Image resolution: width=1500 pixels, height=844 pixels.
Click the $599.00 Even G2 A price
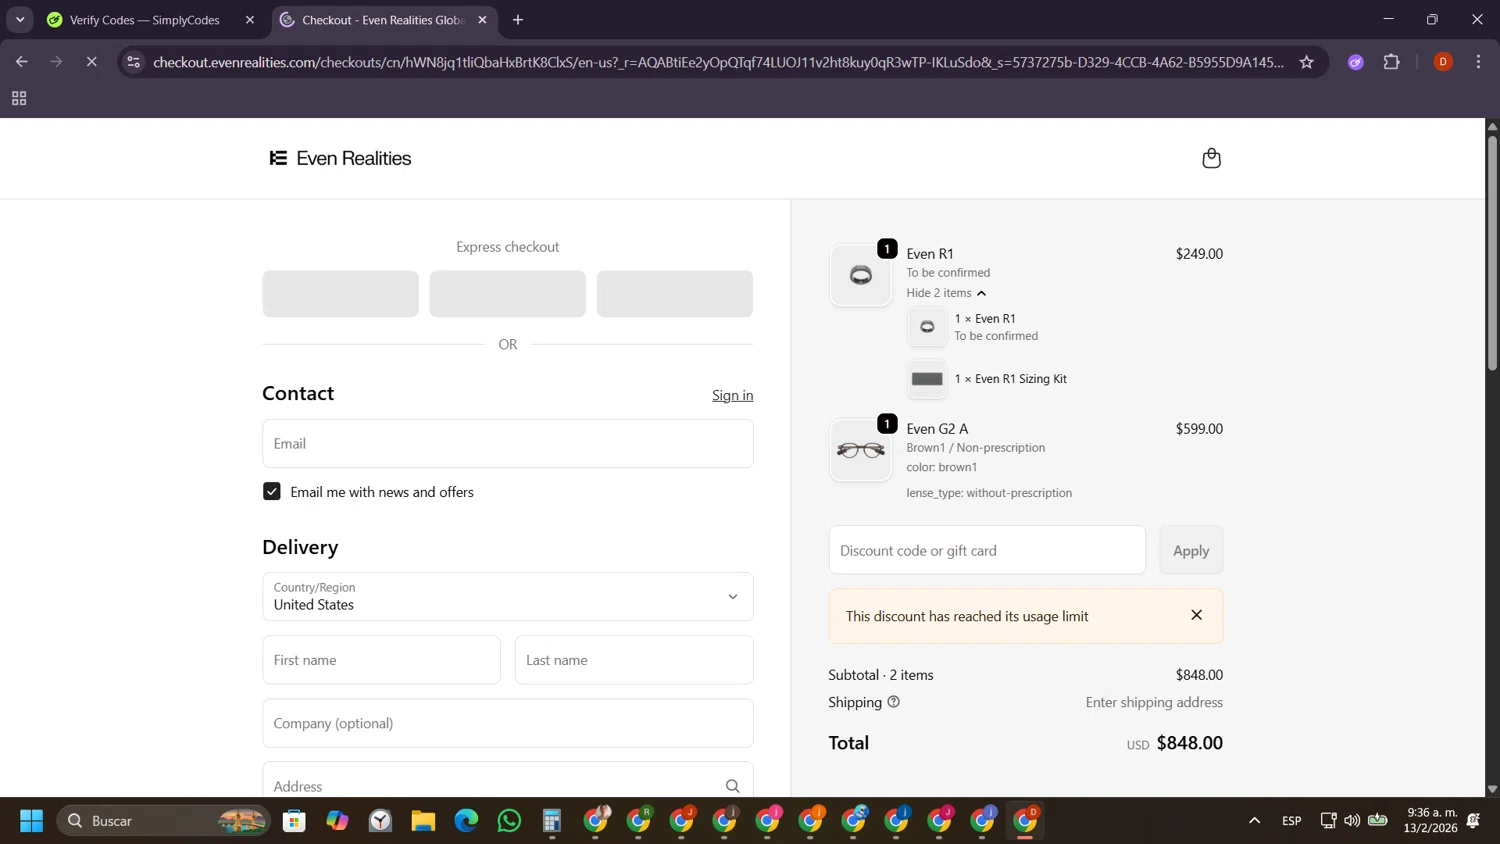[1199, 429]
